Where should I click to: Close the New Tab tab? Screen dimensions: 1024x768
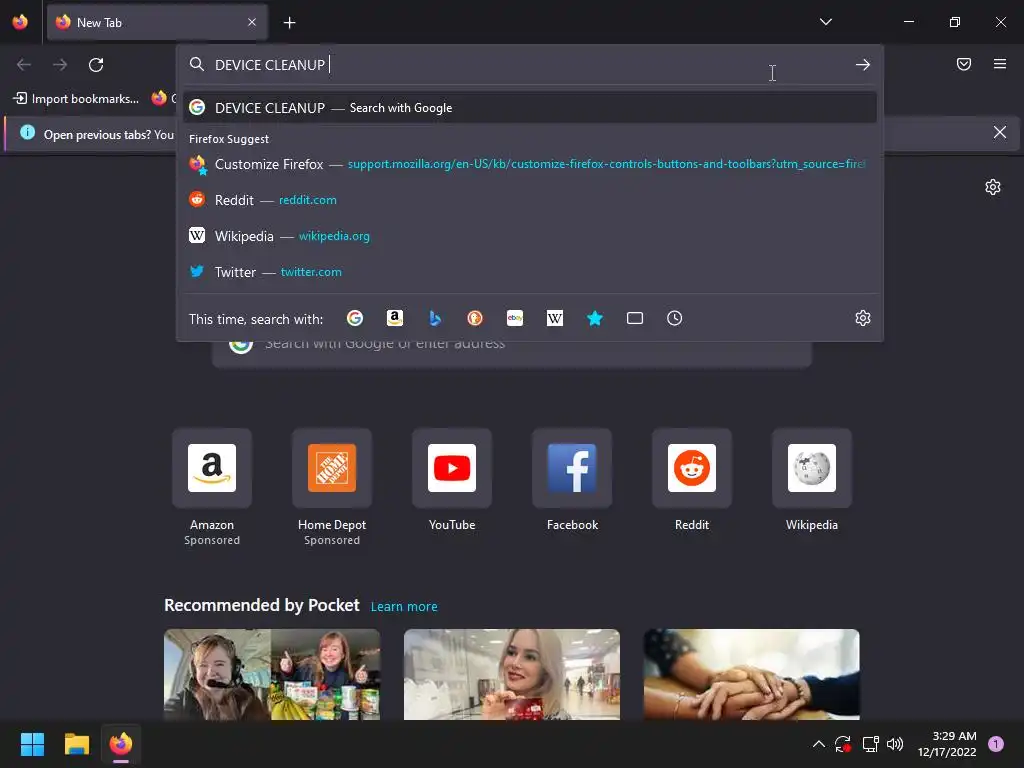[252, 22]
